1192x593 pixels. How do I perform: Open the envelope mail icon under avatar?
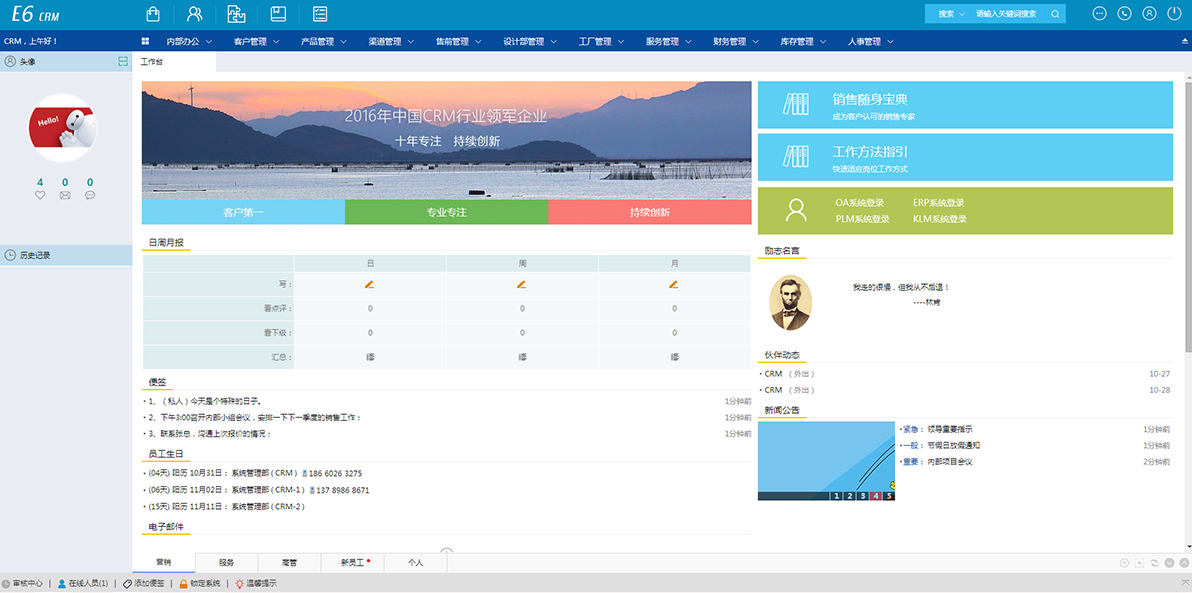coord(65,195)
